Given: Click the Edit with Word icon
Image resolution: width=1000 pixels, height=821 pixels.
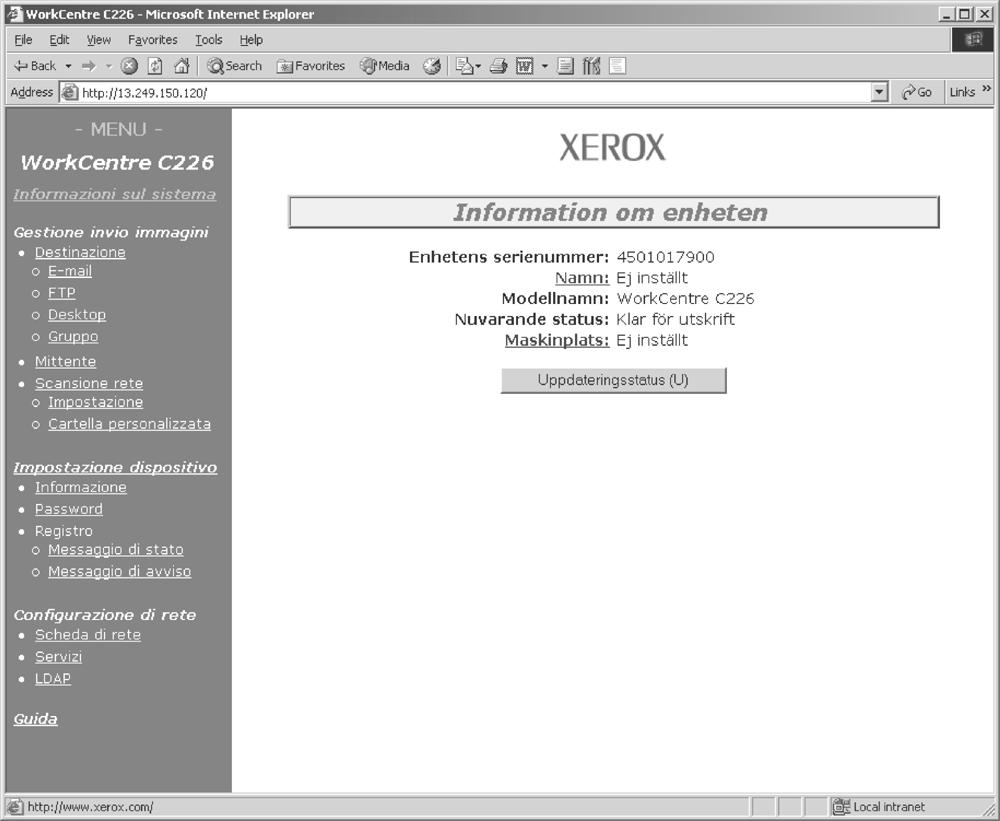Looking at the screenshot, I should pyautogui.click(x=524, y=66).
